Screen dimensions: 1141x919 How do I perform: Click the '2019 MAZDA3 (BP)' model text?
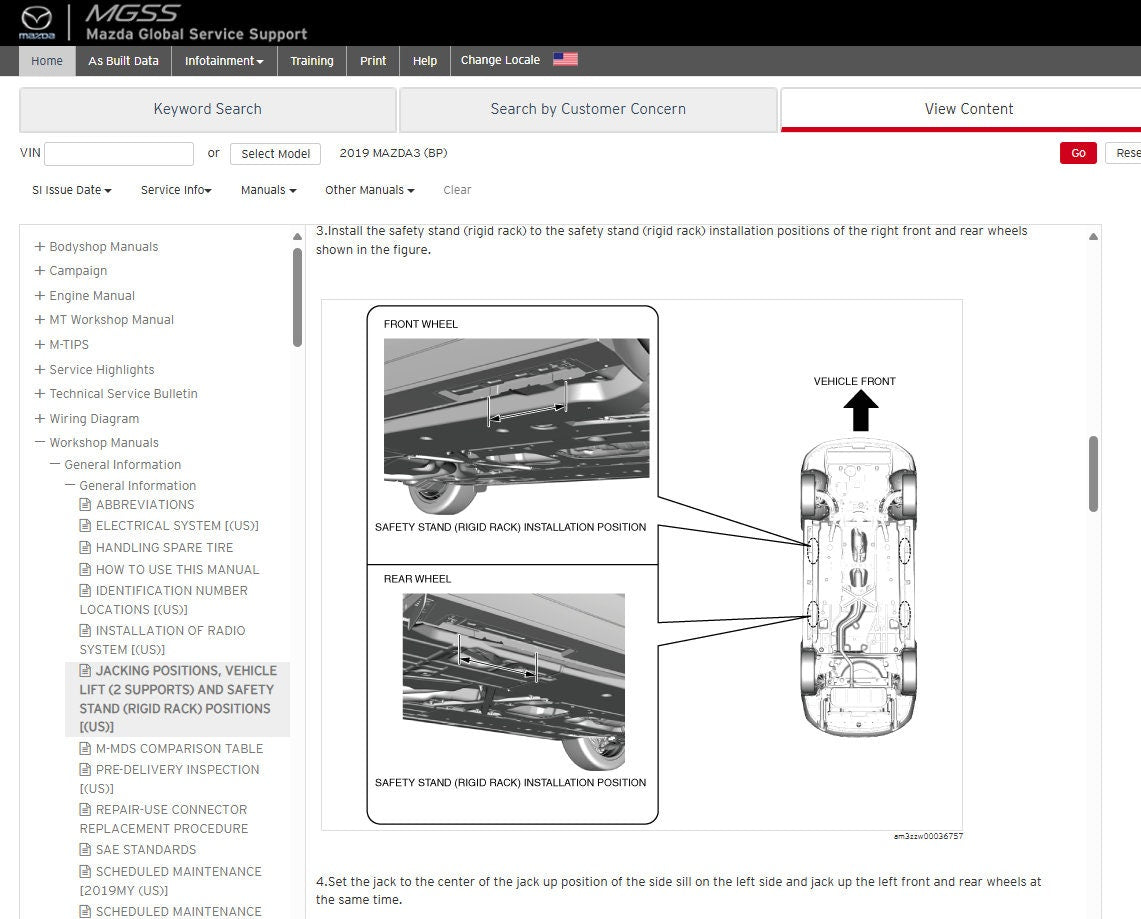click(x=393, y=153)
